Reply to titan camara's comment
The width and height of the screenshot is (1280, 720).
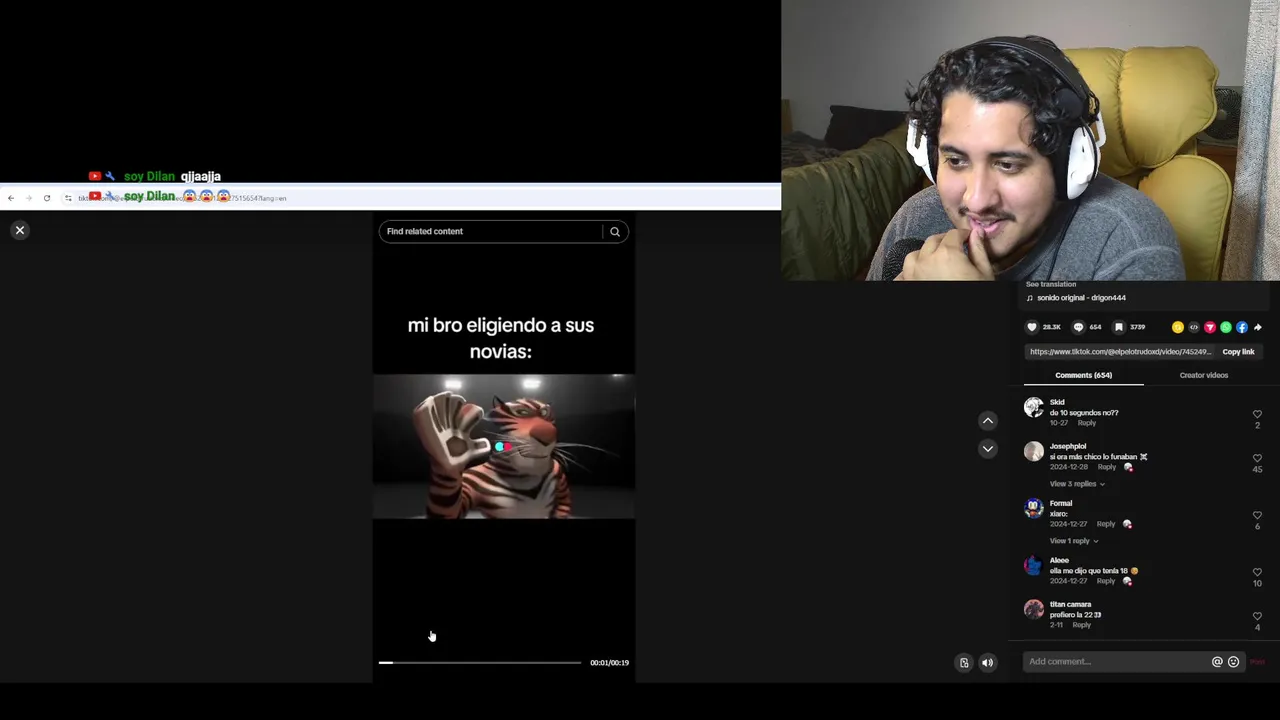pos(1081,625)
